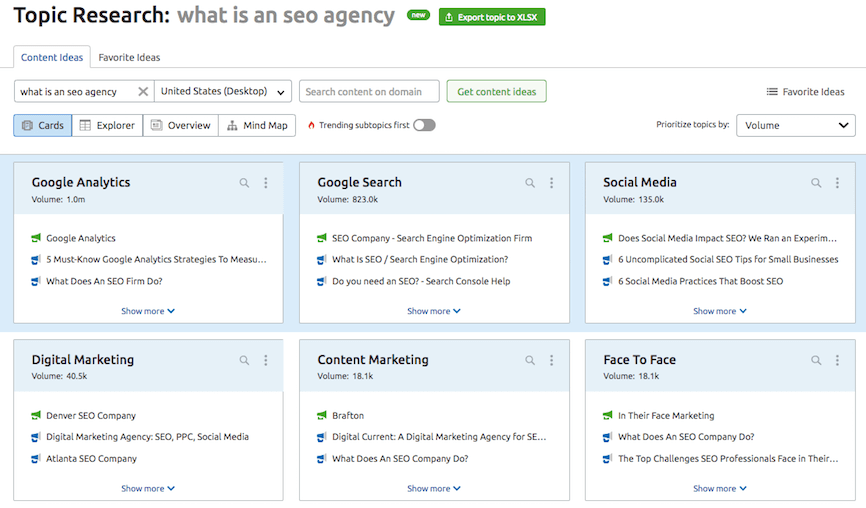866x508 pixels.
Task: Click the megaphone icon beside Denver SEO Company
Action: [36, 415]
